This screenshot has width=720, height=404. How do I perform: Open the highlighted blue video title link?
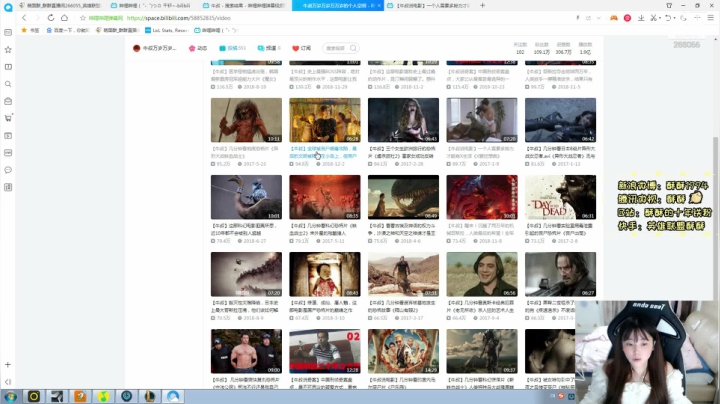[x=324, y=152]
